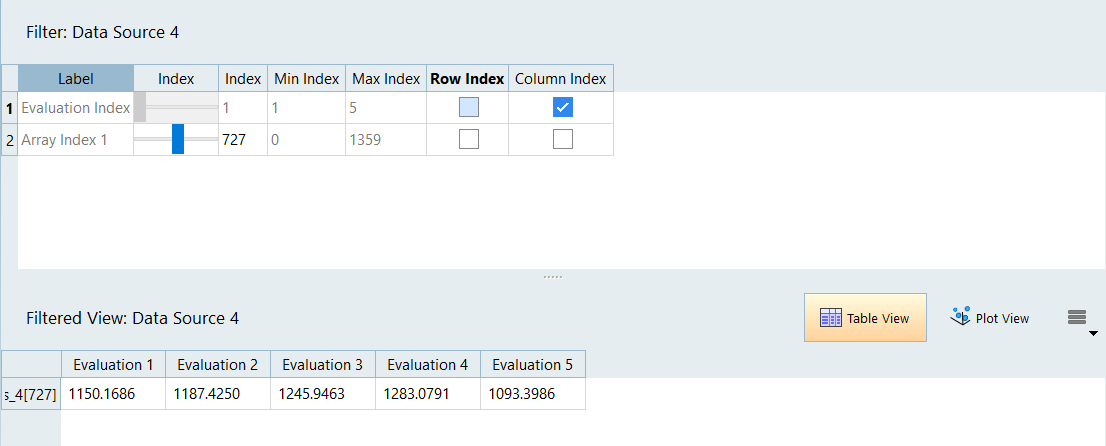Edit the Array Index 1 index value 727

[x=242, y=140]
